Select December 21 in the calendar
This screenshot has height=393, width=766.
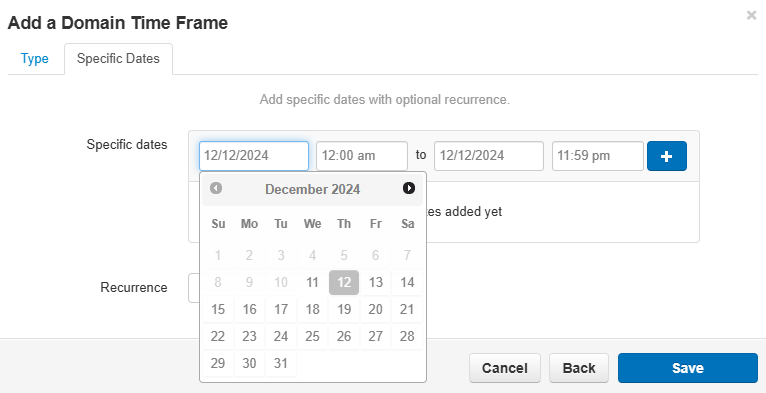tap(407, 309)
